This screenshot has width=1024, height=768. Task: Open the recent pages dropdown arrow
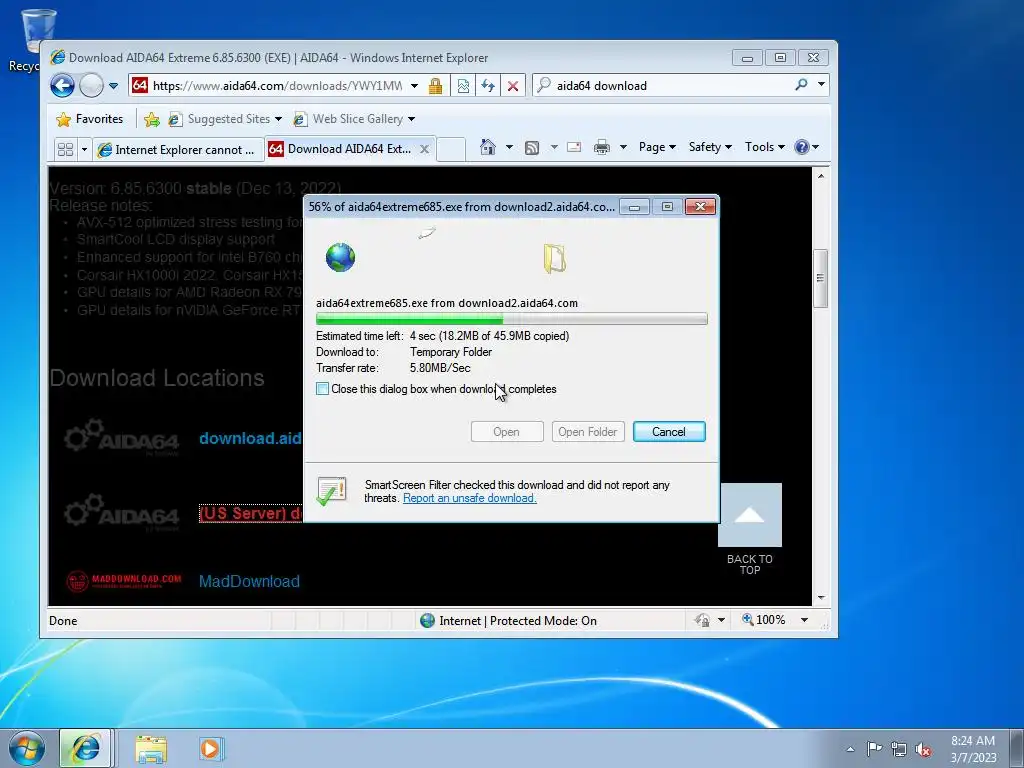click(113, 86)
